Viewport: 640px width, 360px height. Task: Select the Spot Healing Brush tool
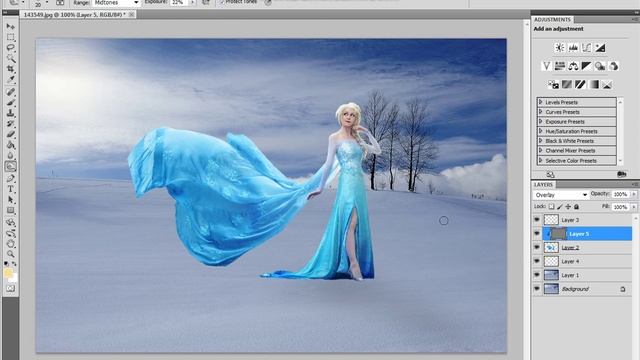[x=11, y=92]
